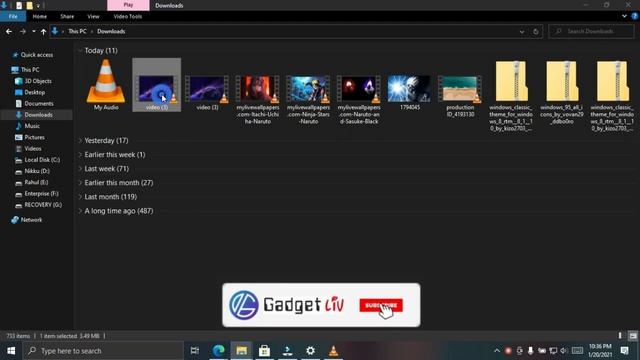Open the Videos folder in sidebar
The width and height of the screenshot is (640, 360).
[x=28, y=149]
